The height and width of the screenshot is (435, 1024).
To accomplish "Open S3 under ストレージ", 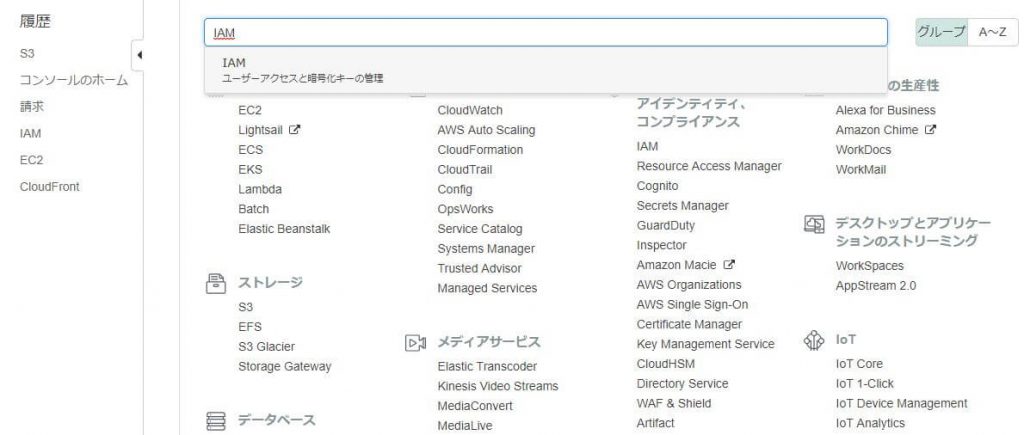I will 246,307.
